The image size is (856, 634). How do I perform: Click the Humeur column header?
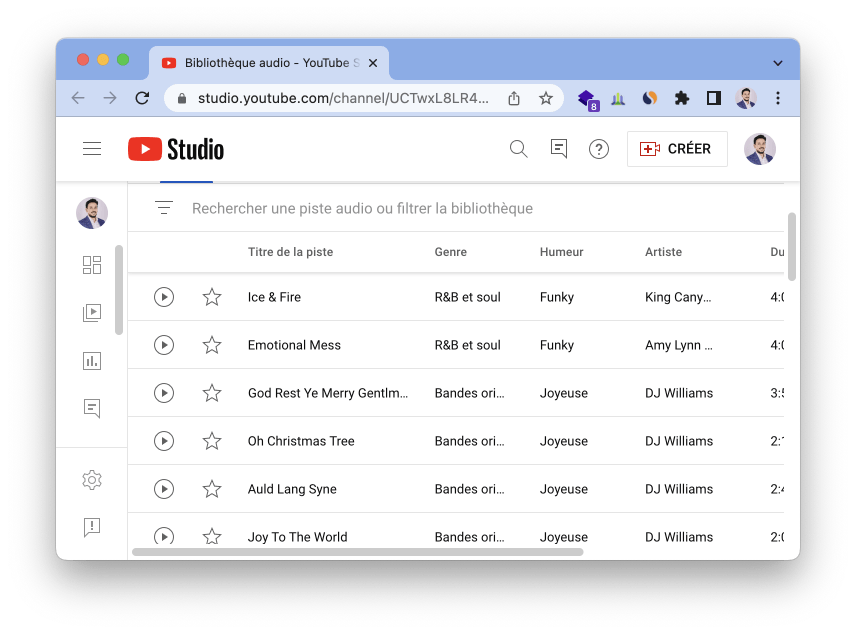tap(561, 252)
